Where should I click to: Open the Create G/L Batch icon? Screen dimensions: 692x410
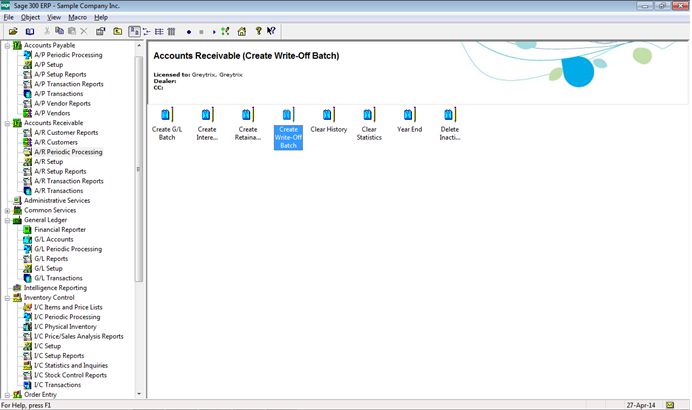pos(166,124)
